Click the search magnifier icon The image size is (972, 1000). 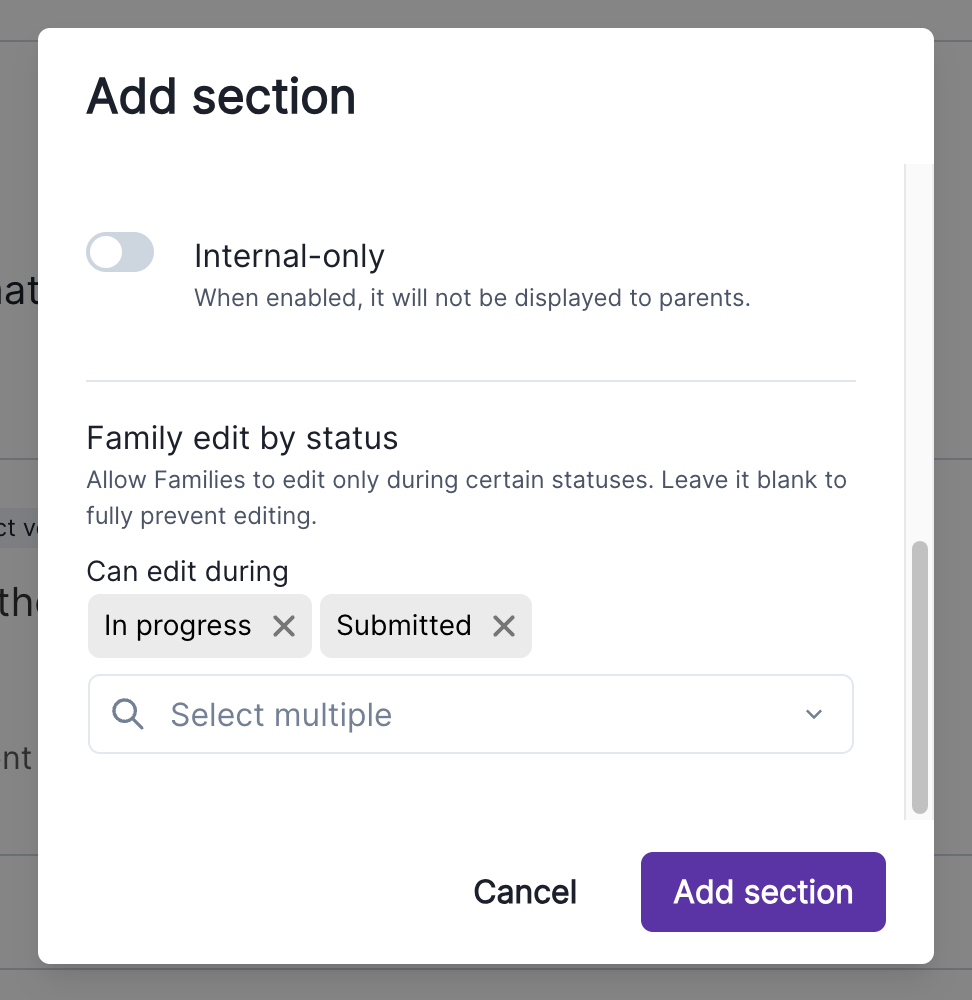tap(128, 714)
